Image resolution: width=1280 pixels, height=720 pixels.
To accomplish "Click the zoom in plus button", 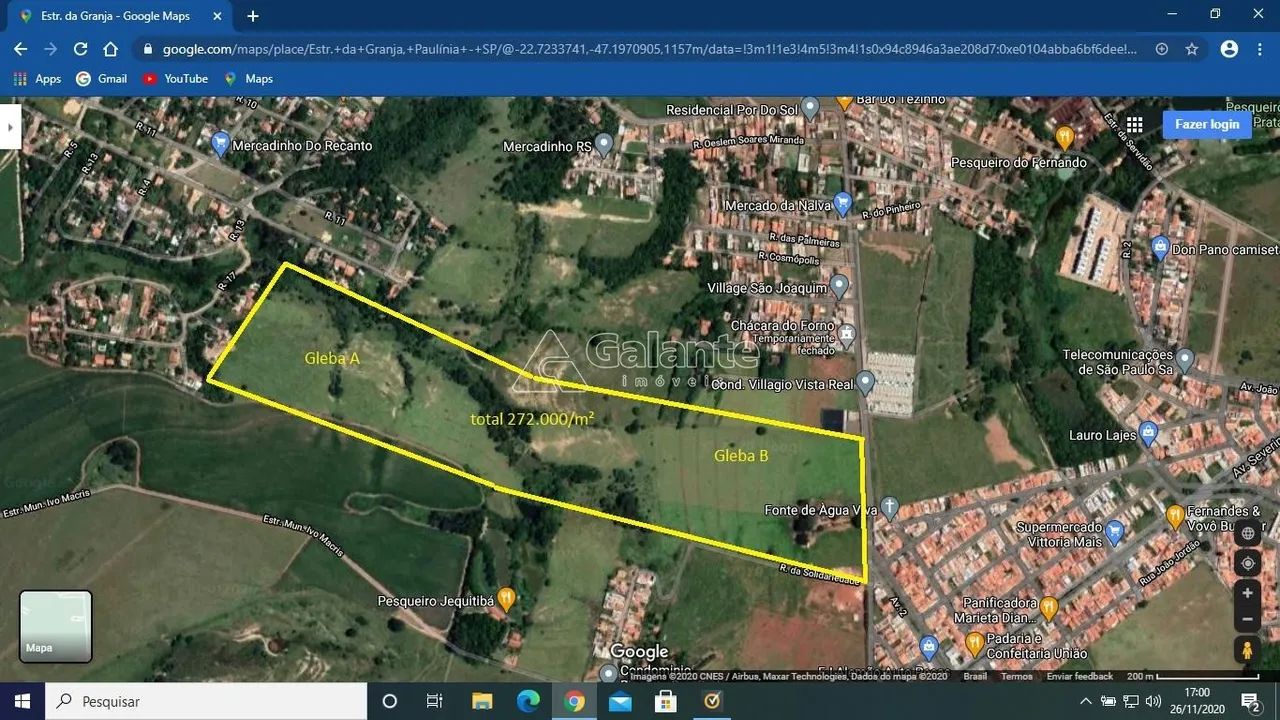I will (1247, 593).
